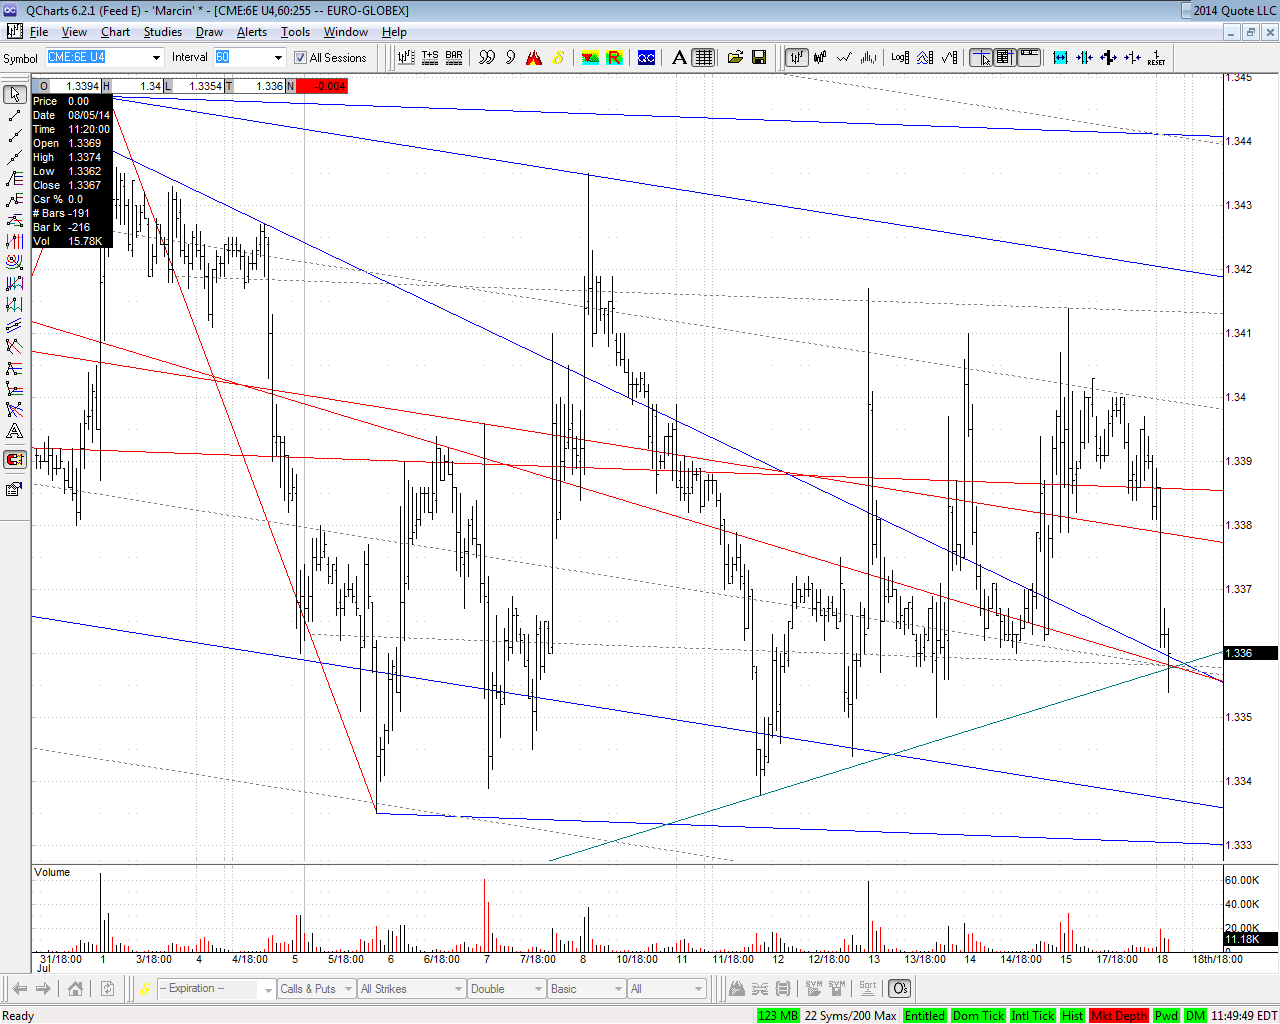
Task: Toggle the All Sessions checkbox
Action: 300,58
